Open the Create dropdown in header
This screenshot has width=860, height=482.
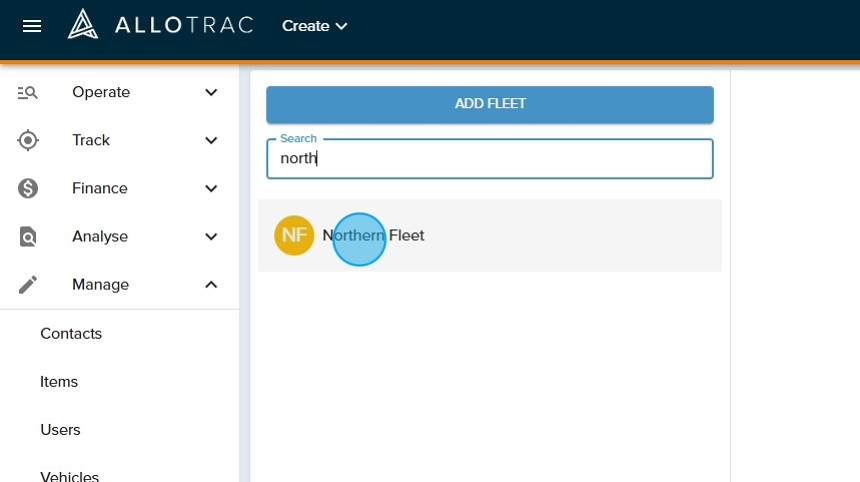(314, 26)
